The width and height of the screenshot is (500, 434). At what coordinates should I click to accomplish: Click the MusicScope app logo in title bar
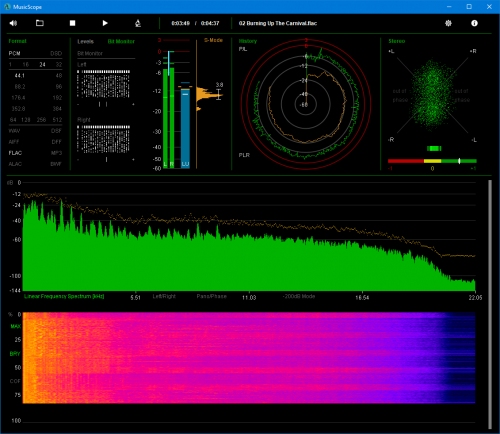click(x=7, y=7)
